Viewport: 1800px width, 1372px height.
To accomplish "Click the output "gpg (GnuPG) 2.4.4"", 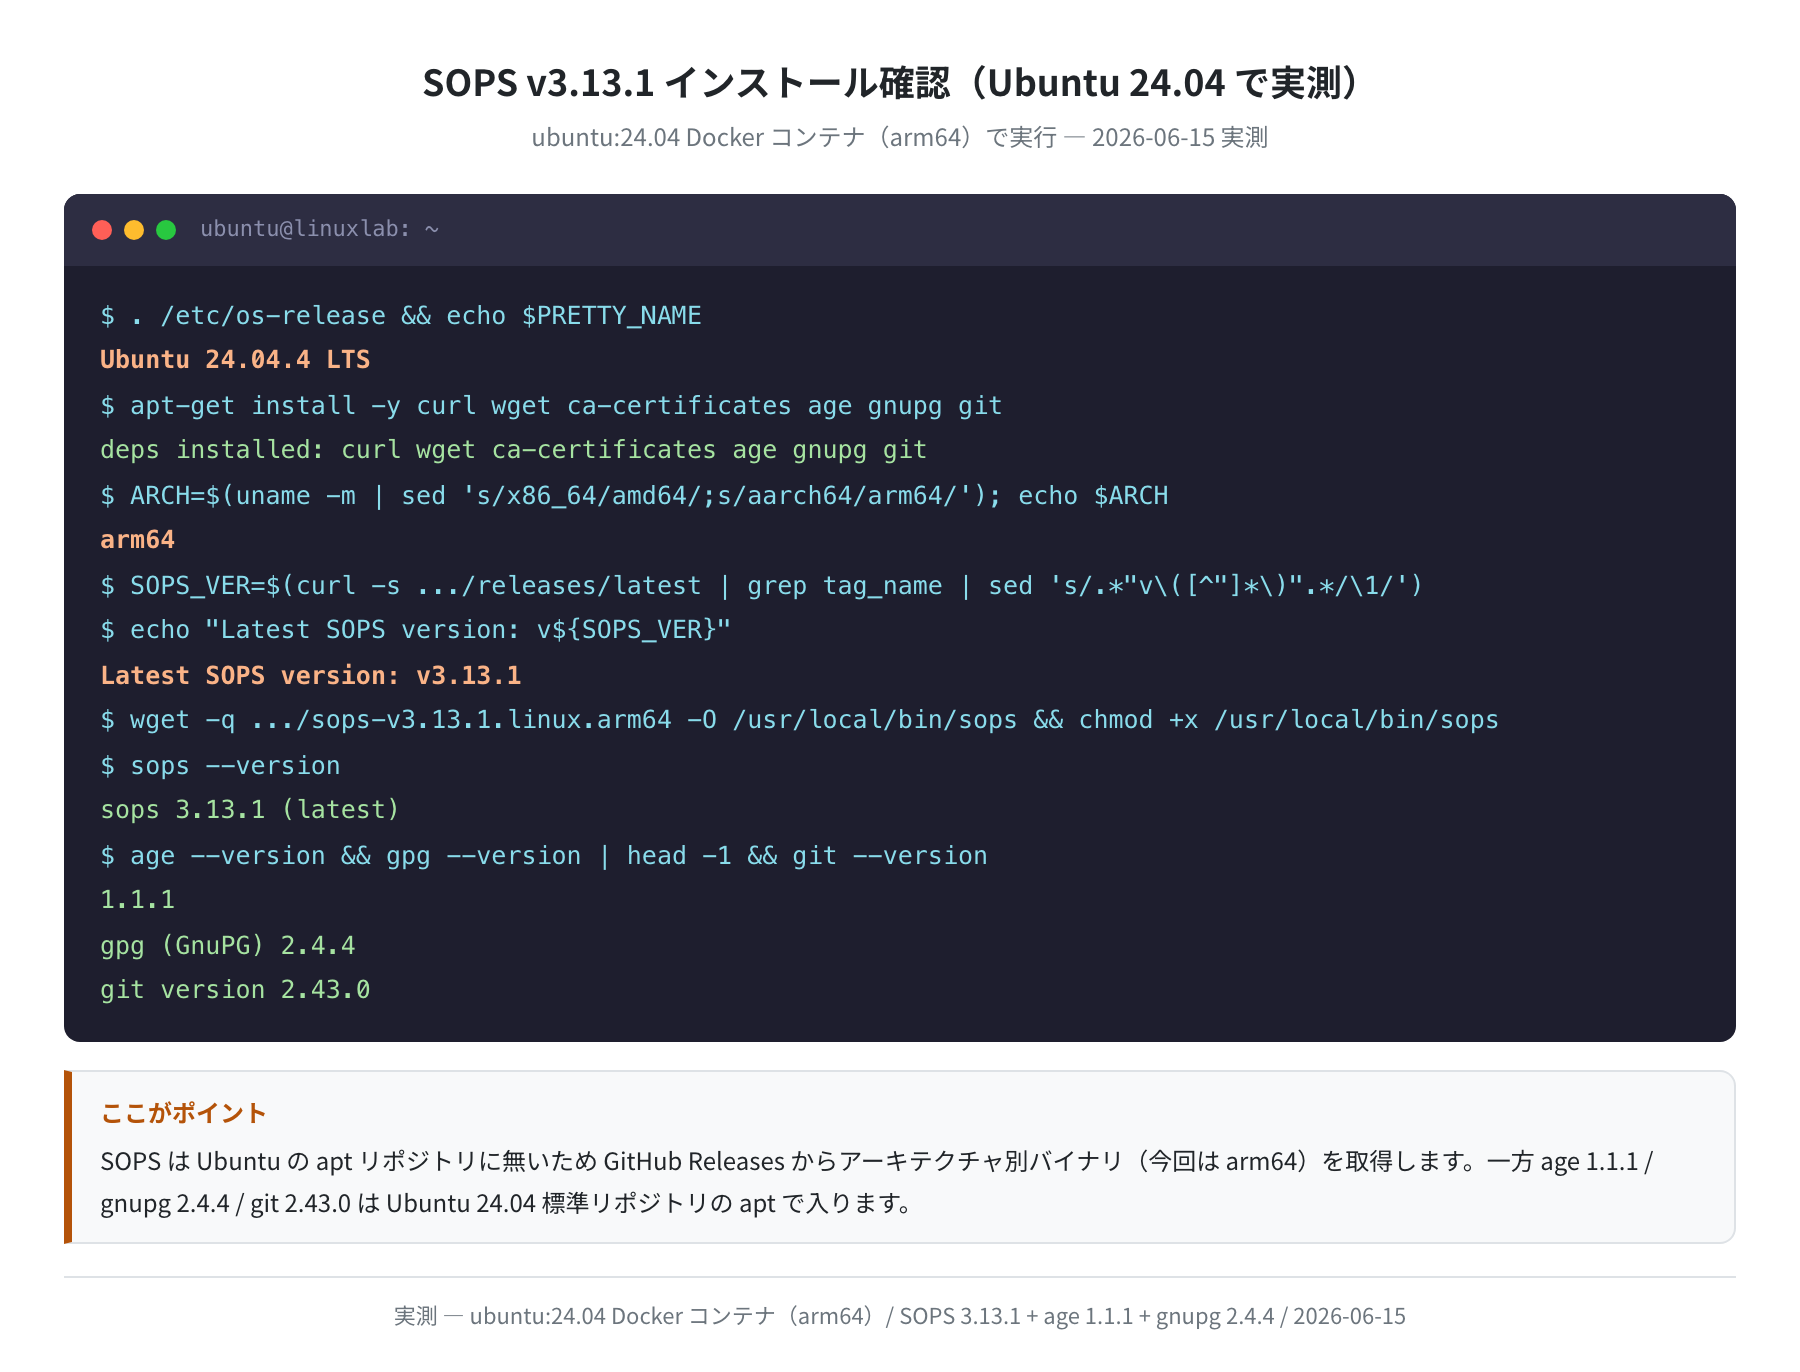I will click(x=228, y=946).
